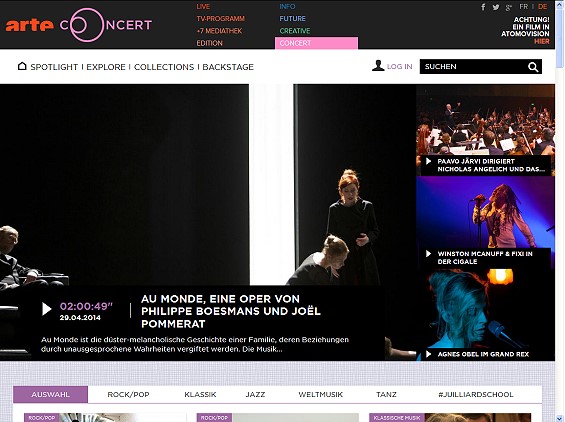The image size is (565, 422).
Task: Play the Agnes Obel Grand Rex clip
Action: coord(428,354)
